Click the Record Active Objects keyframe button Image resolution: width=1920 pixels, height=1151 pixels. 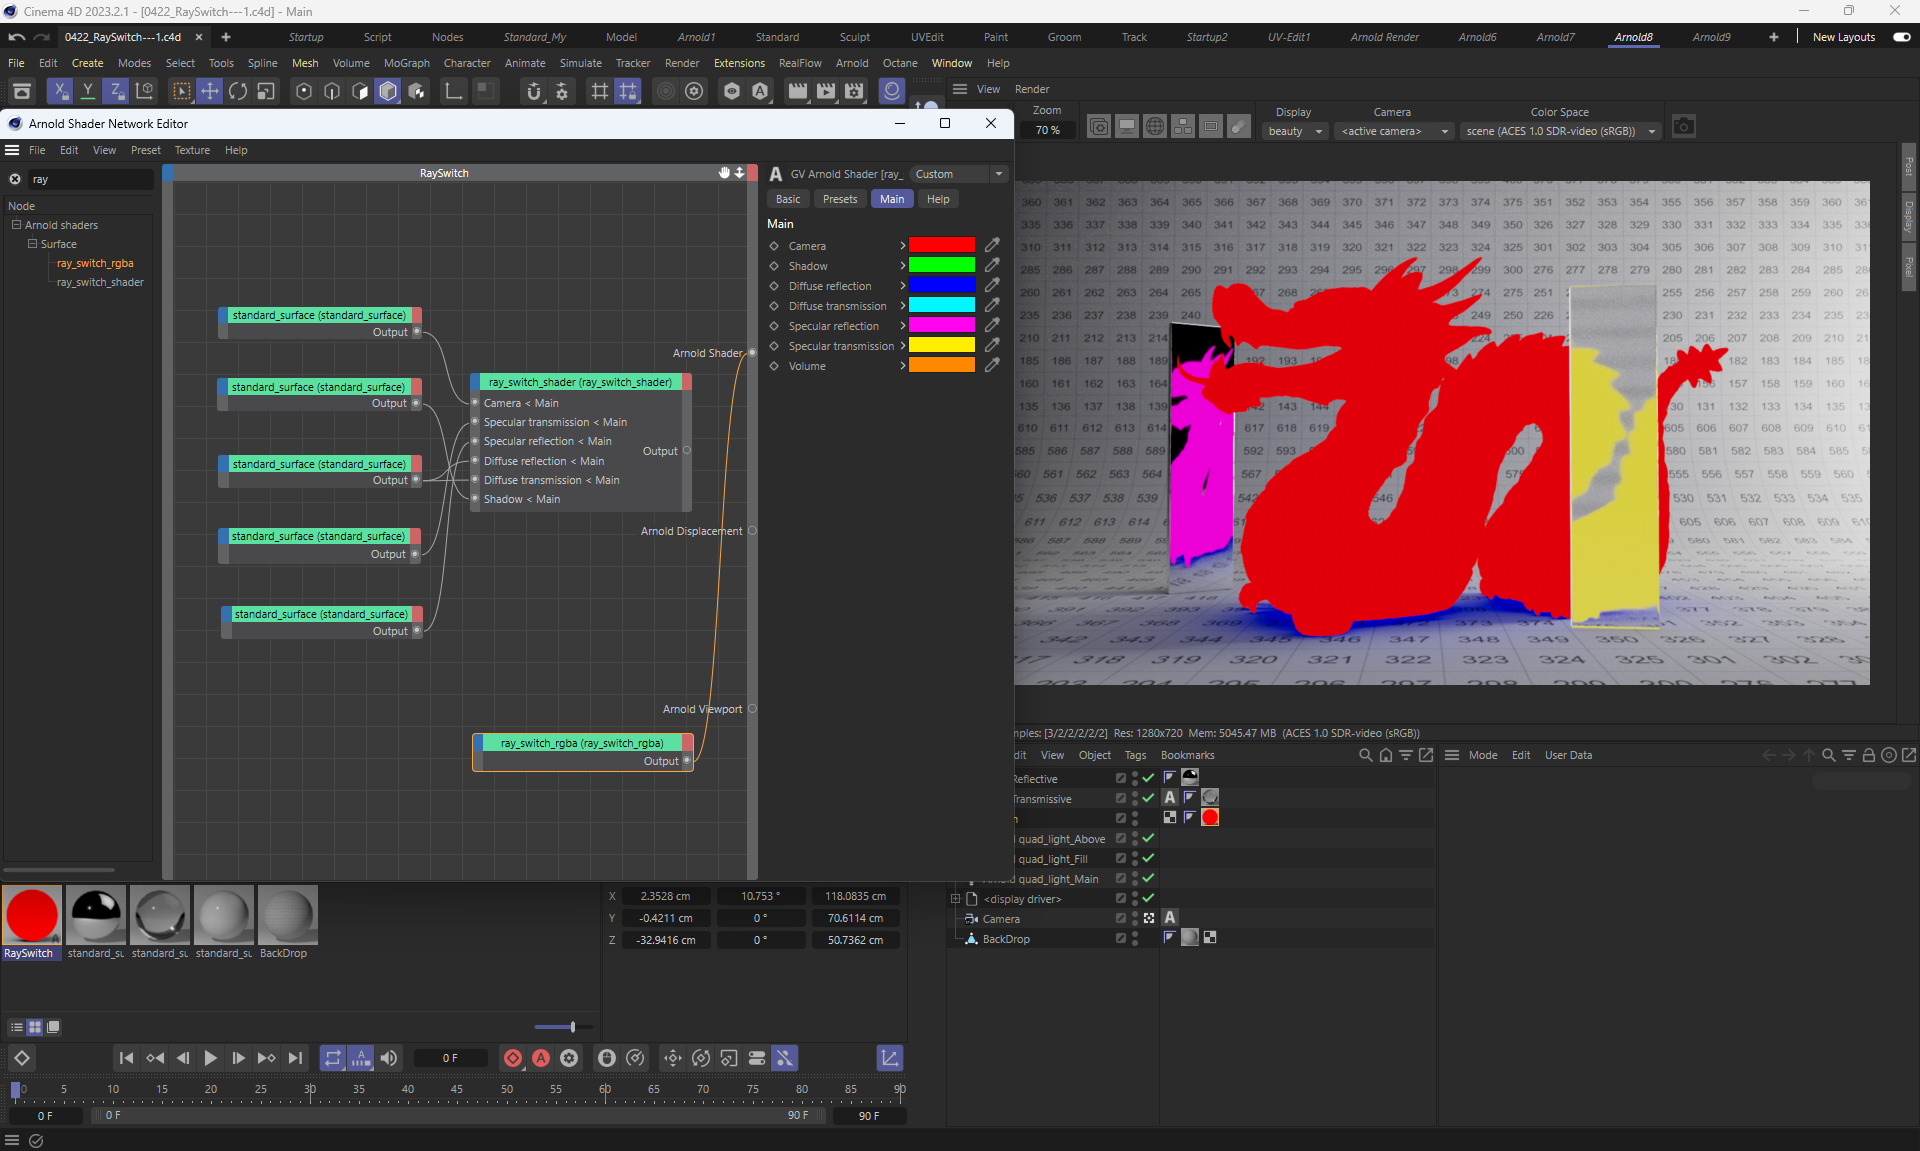pos(513,1058)
